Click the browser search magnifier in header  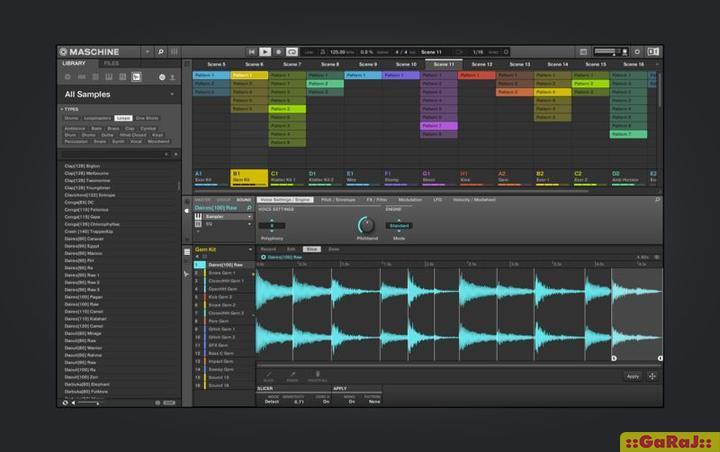[161, 52]
